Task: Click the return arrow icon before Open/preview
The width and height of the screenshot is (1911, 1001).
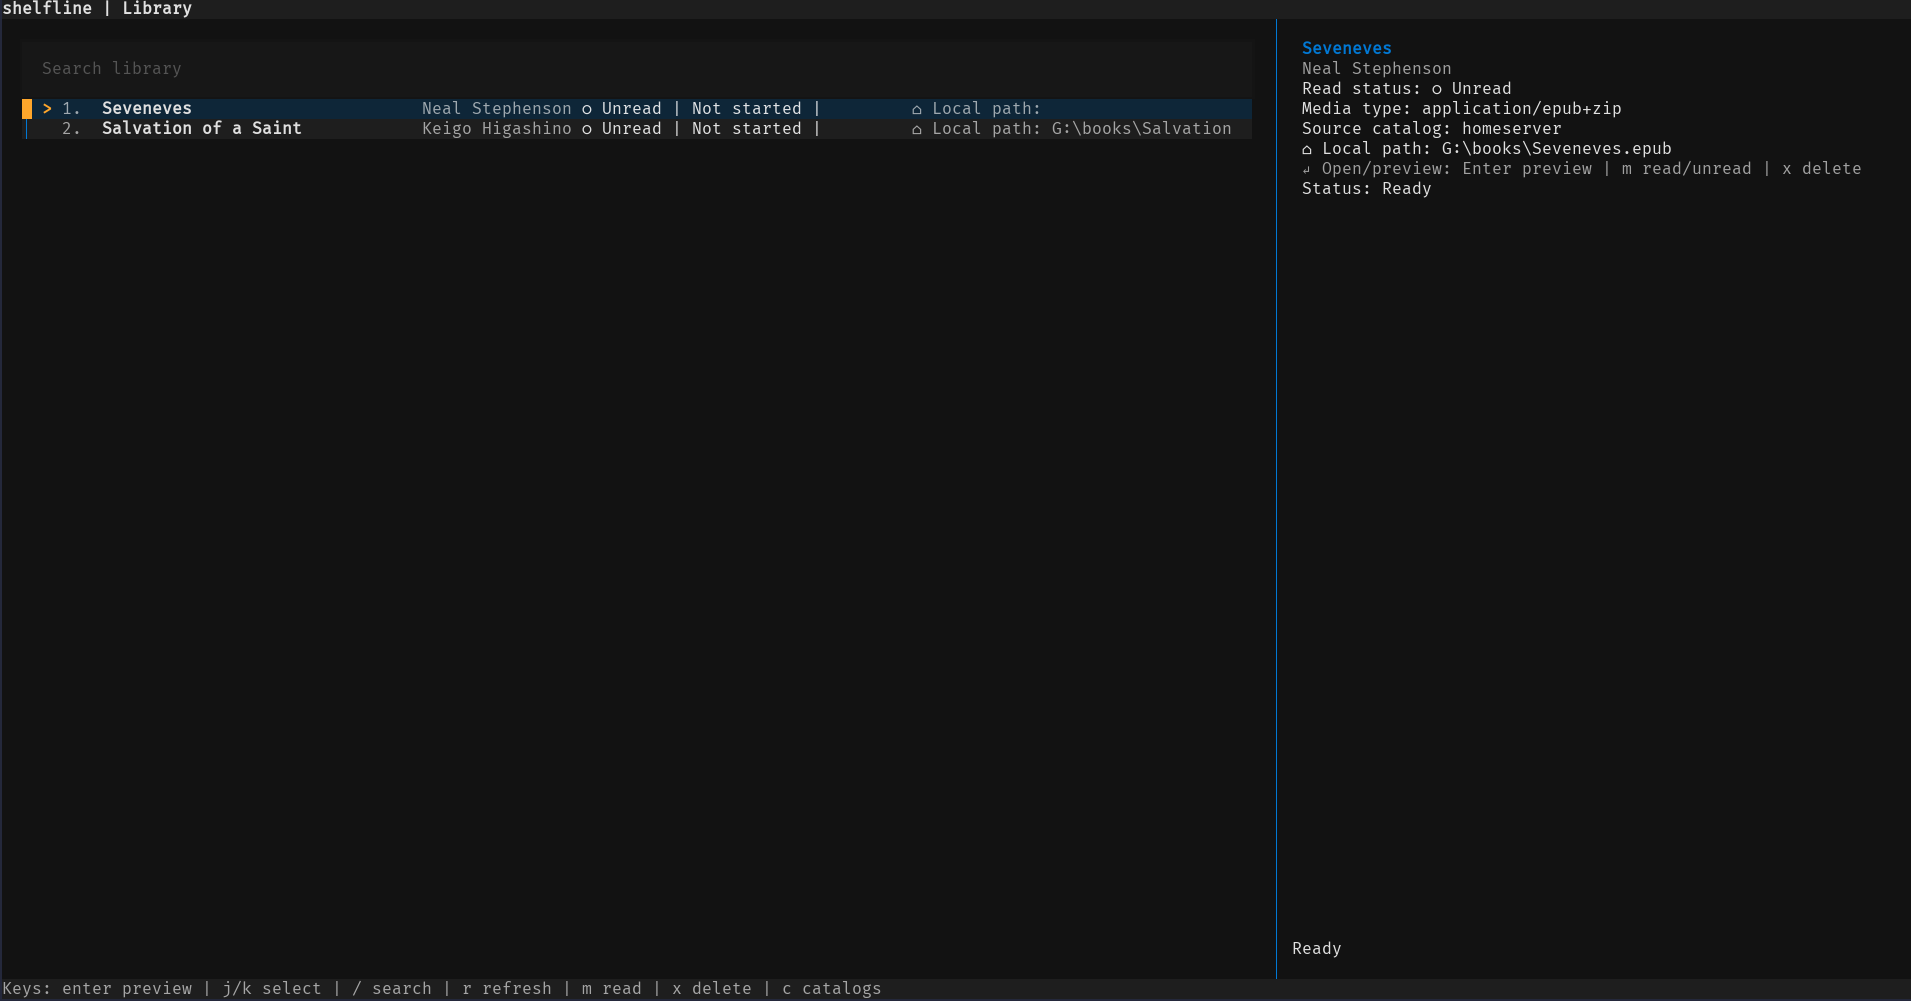Action: point(1307,169)
